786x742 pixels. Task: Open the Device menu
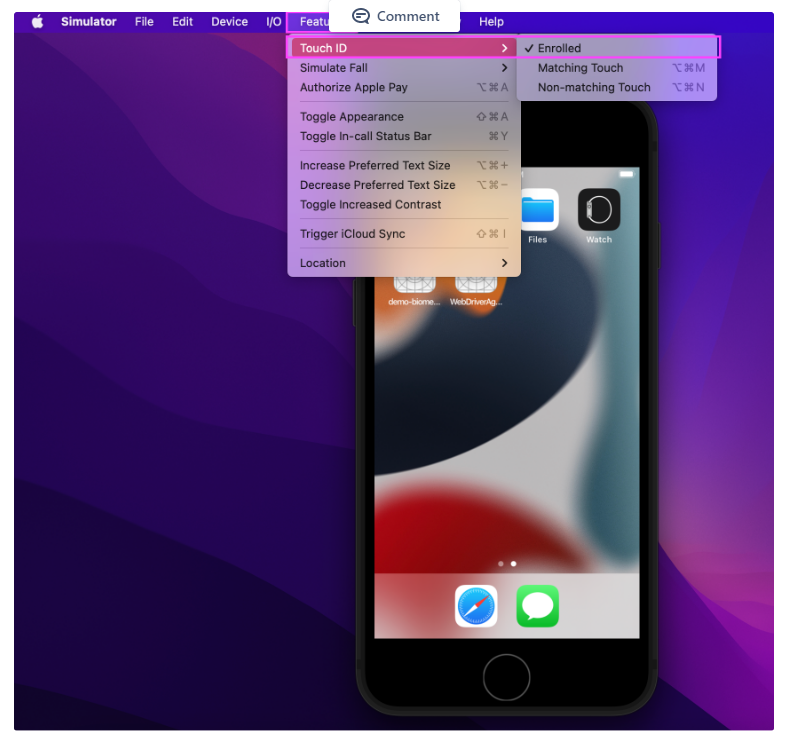tap(229, 21)
